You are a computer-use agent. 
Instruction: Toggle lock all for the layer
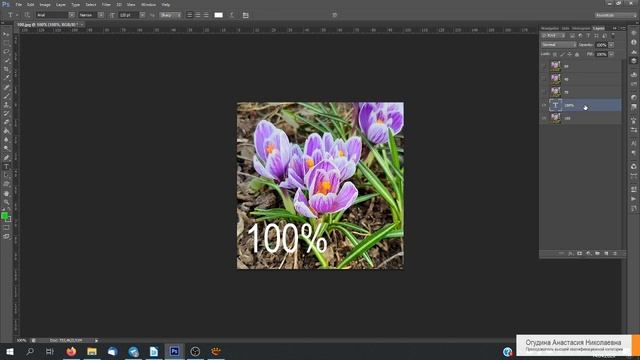577,54
